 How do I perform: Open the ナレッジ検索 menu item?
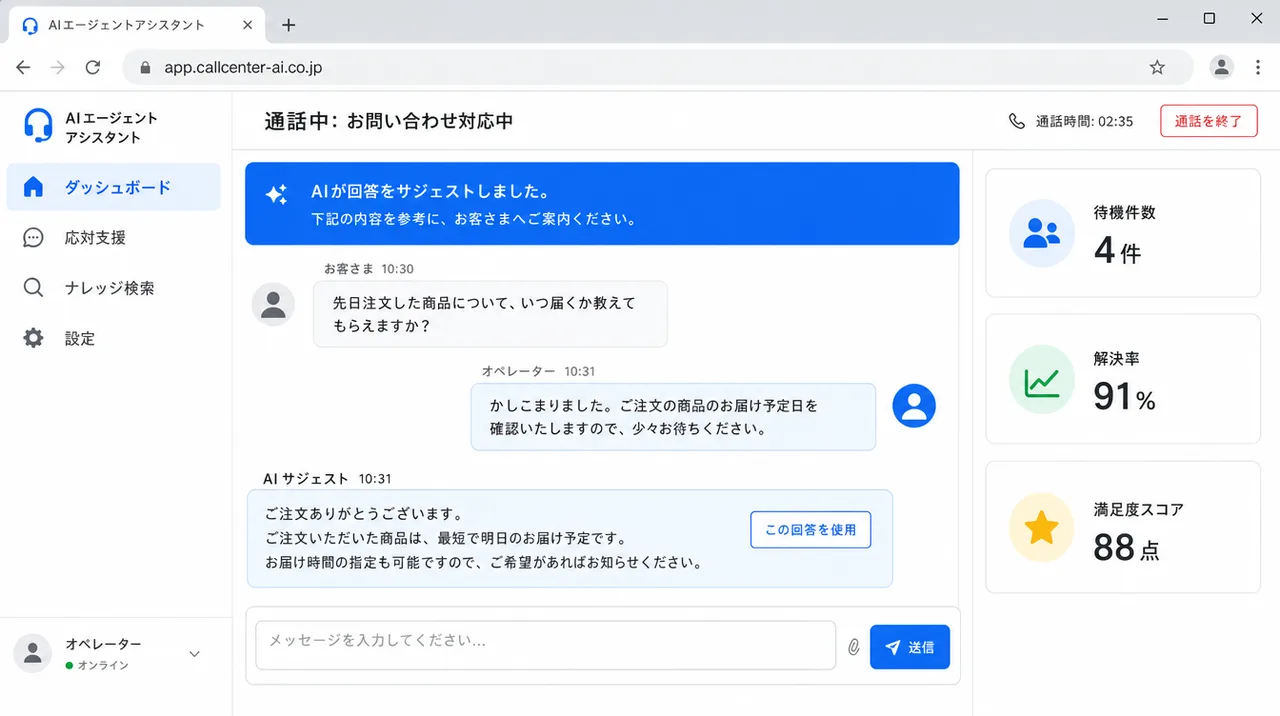113,288
